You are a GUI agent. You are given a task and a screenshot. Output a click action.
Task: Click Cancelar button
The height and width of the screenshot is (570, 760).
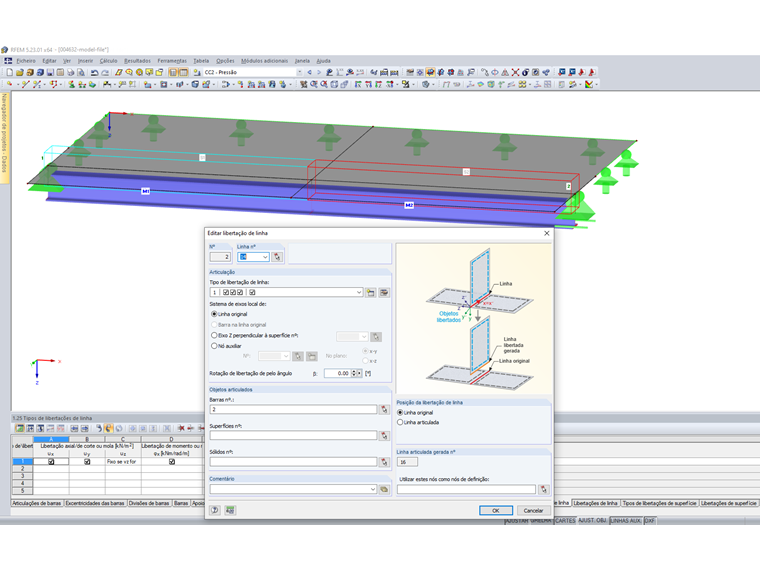coord(533,510)
